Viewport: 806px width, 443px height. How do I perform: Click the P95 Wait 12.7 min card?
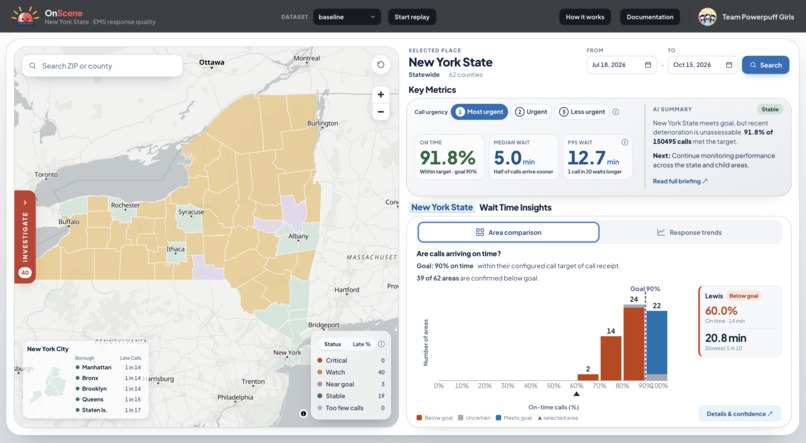[x=597, y=157]
